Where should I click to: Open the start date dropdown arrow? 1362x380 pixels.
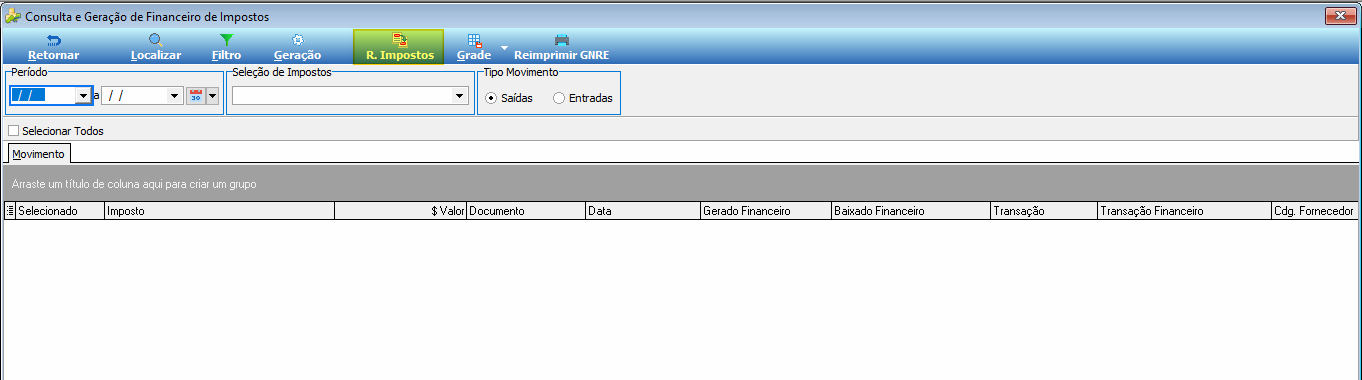pos(83,96)
